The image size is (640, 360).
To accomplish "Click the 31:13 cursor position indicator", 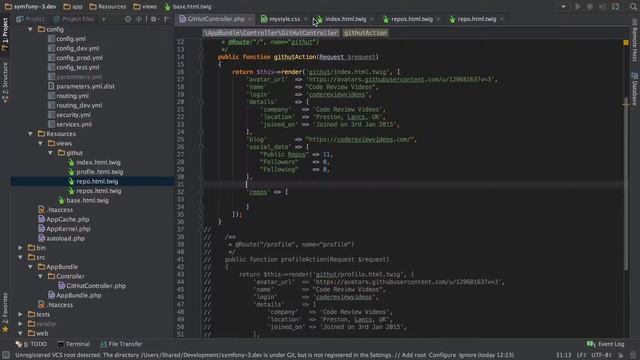I will [x=564, y=355].
